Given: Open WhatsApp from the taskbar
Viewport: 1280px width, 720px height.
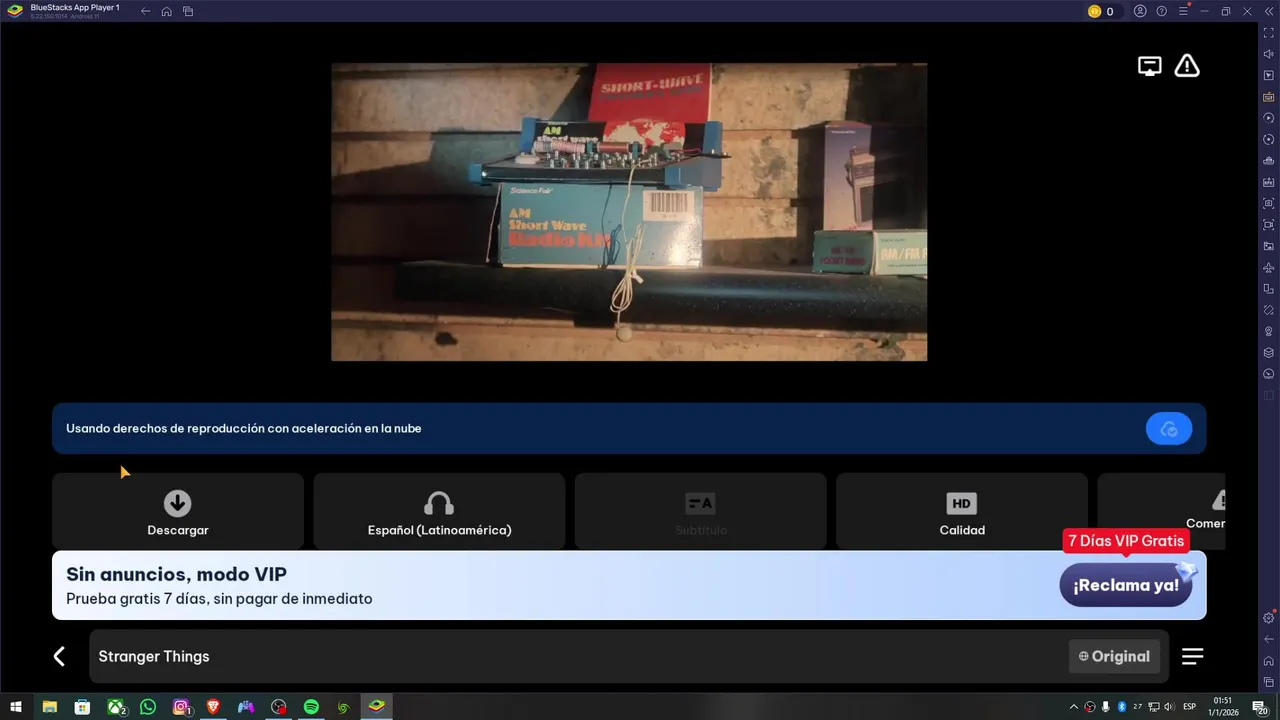Looking at the screenshot, I should pyautogui.click(x=148, y=707).
